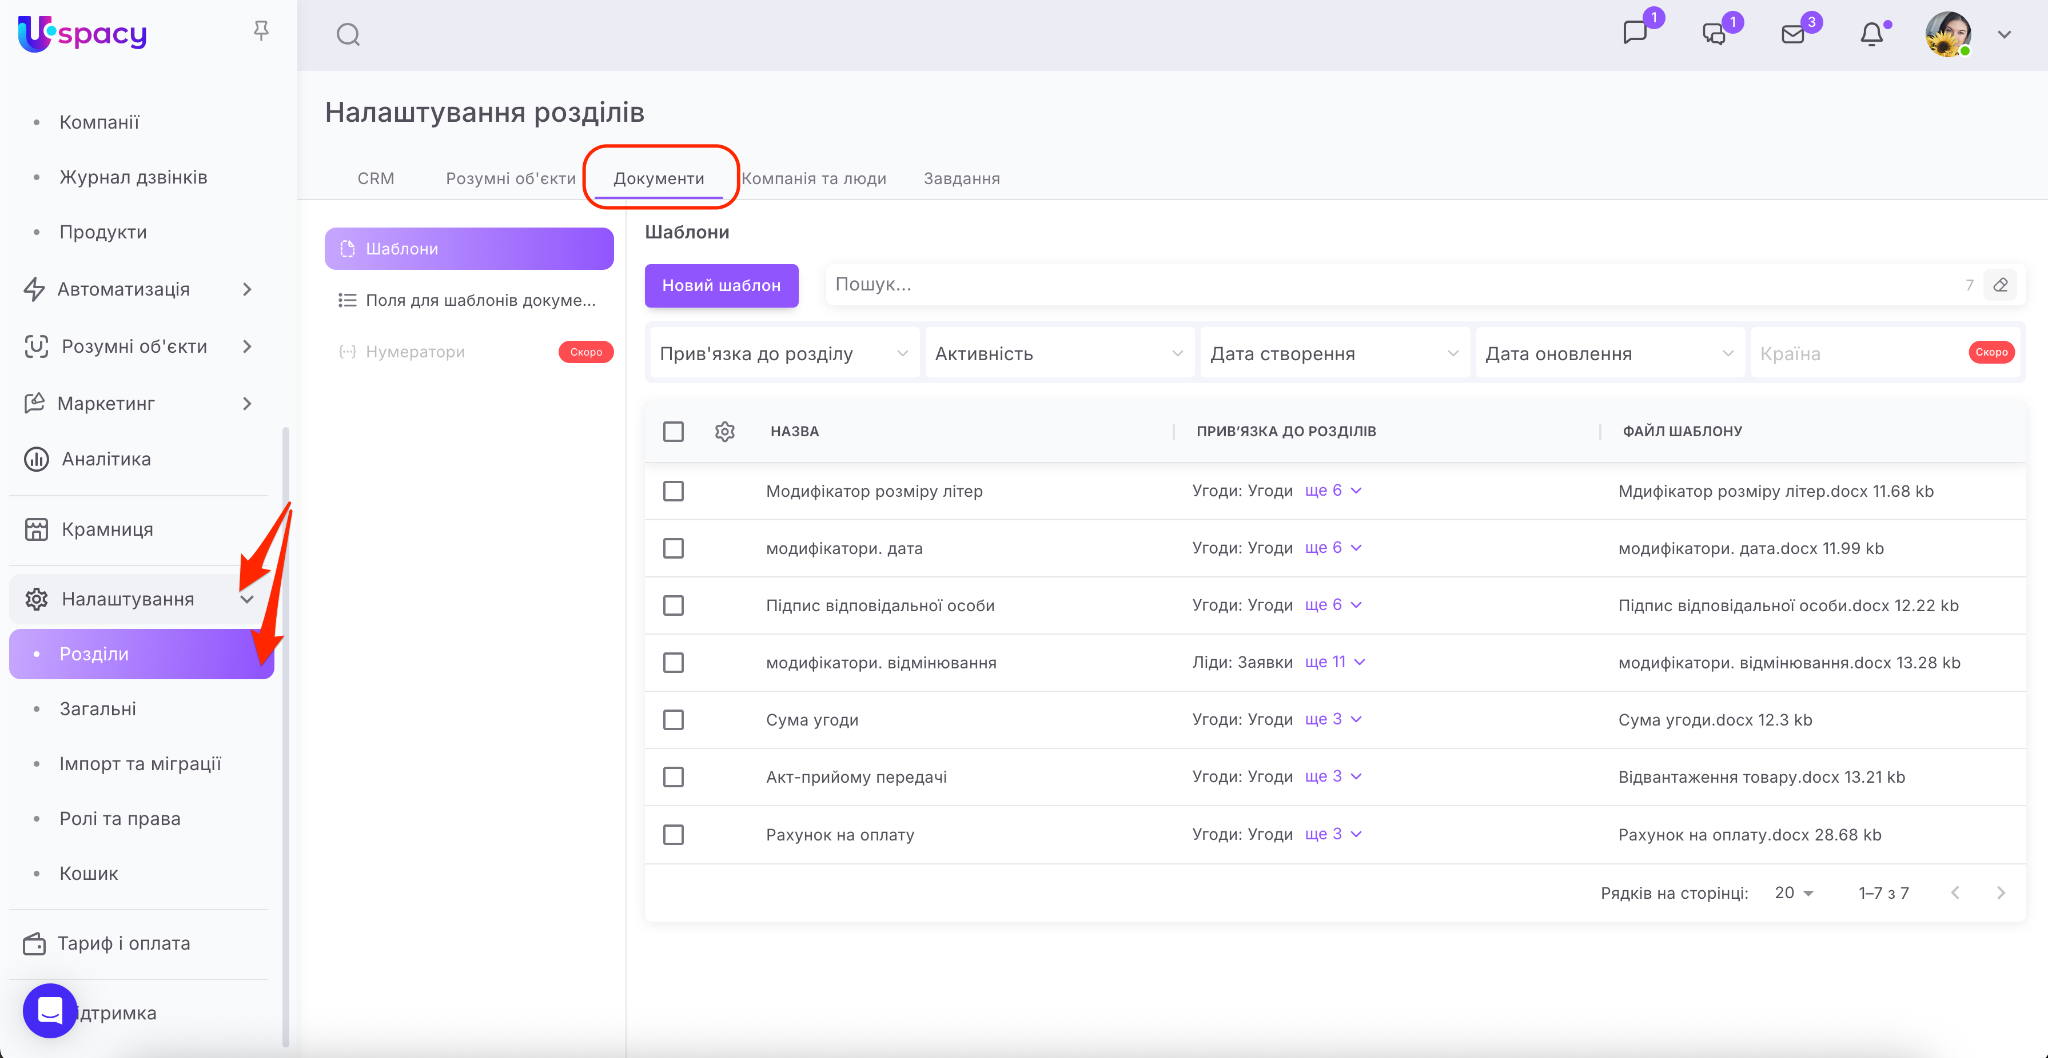The height and width of the screenshot is (1058, 2048).
Task: Check the box for Рахунок на оплату row
Action: [674, 834]
